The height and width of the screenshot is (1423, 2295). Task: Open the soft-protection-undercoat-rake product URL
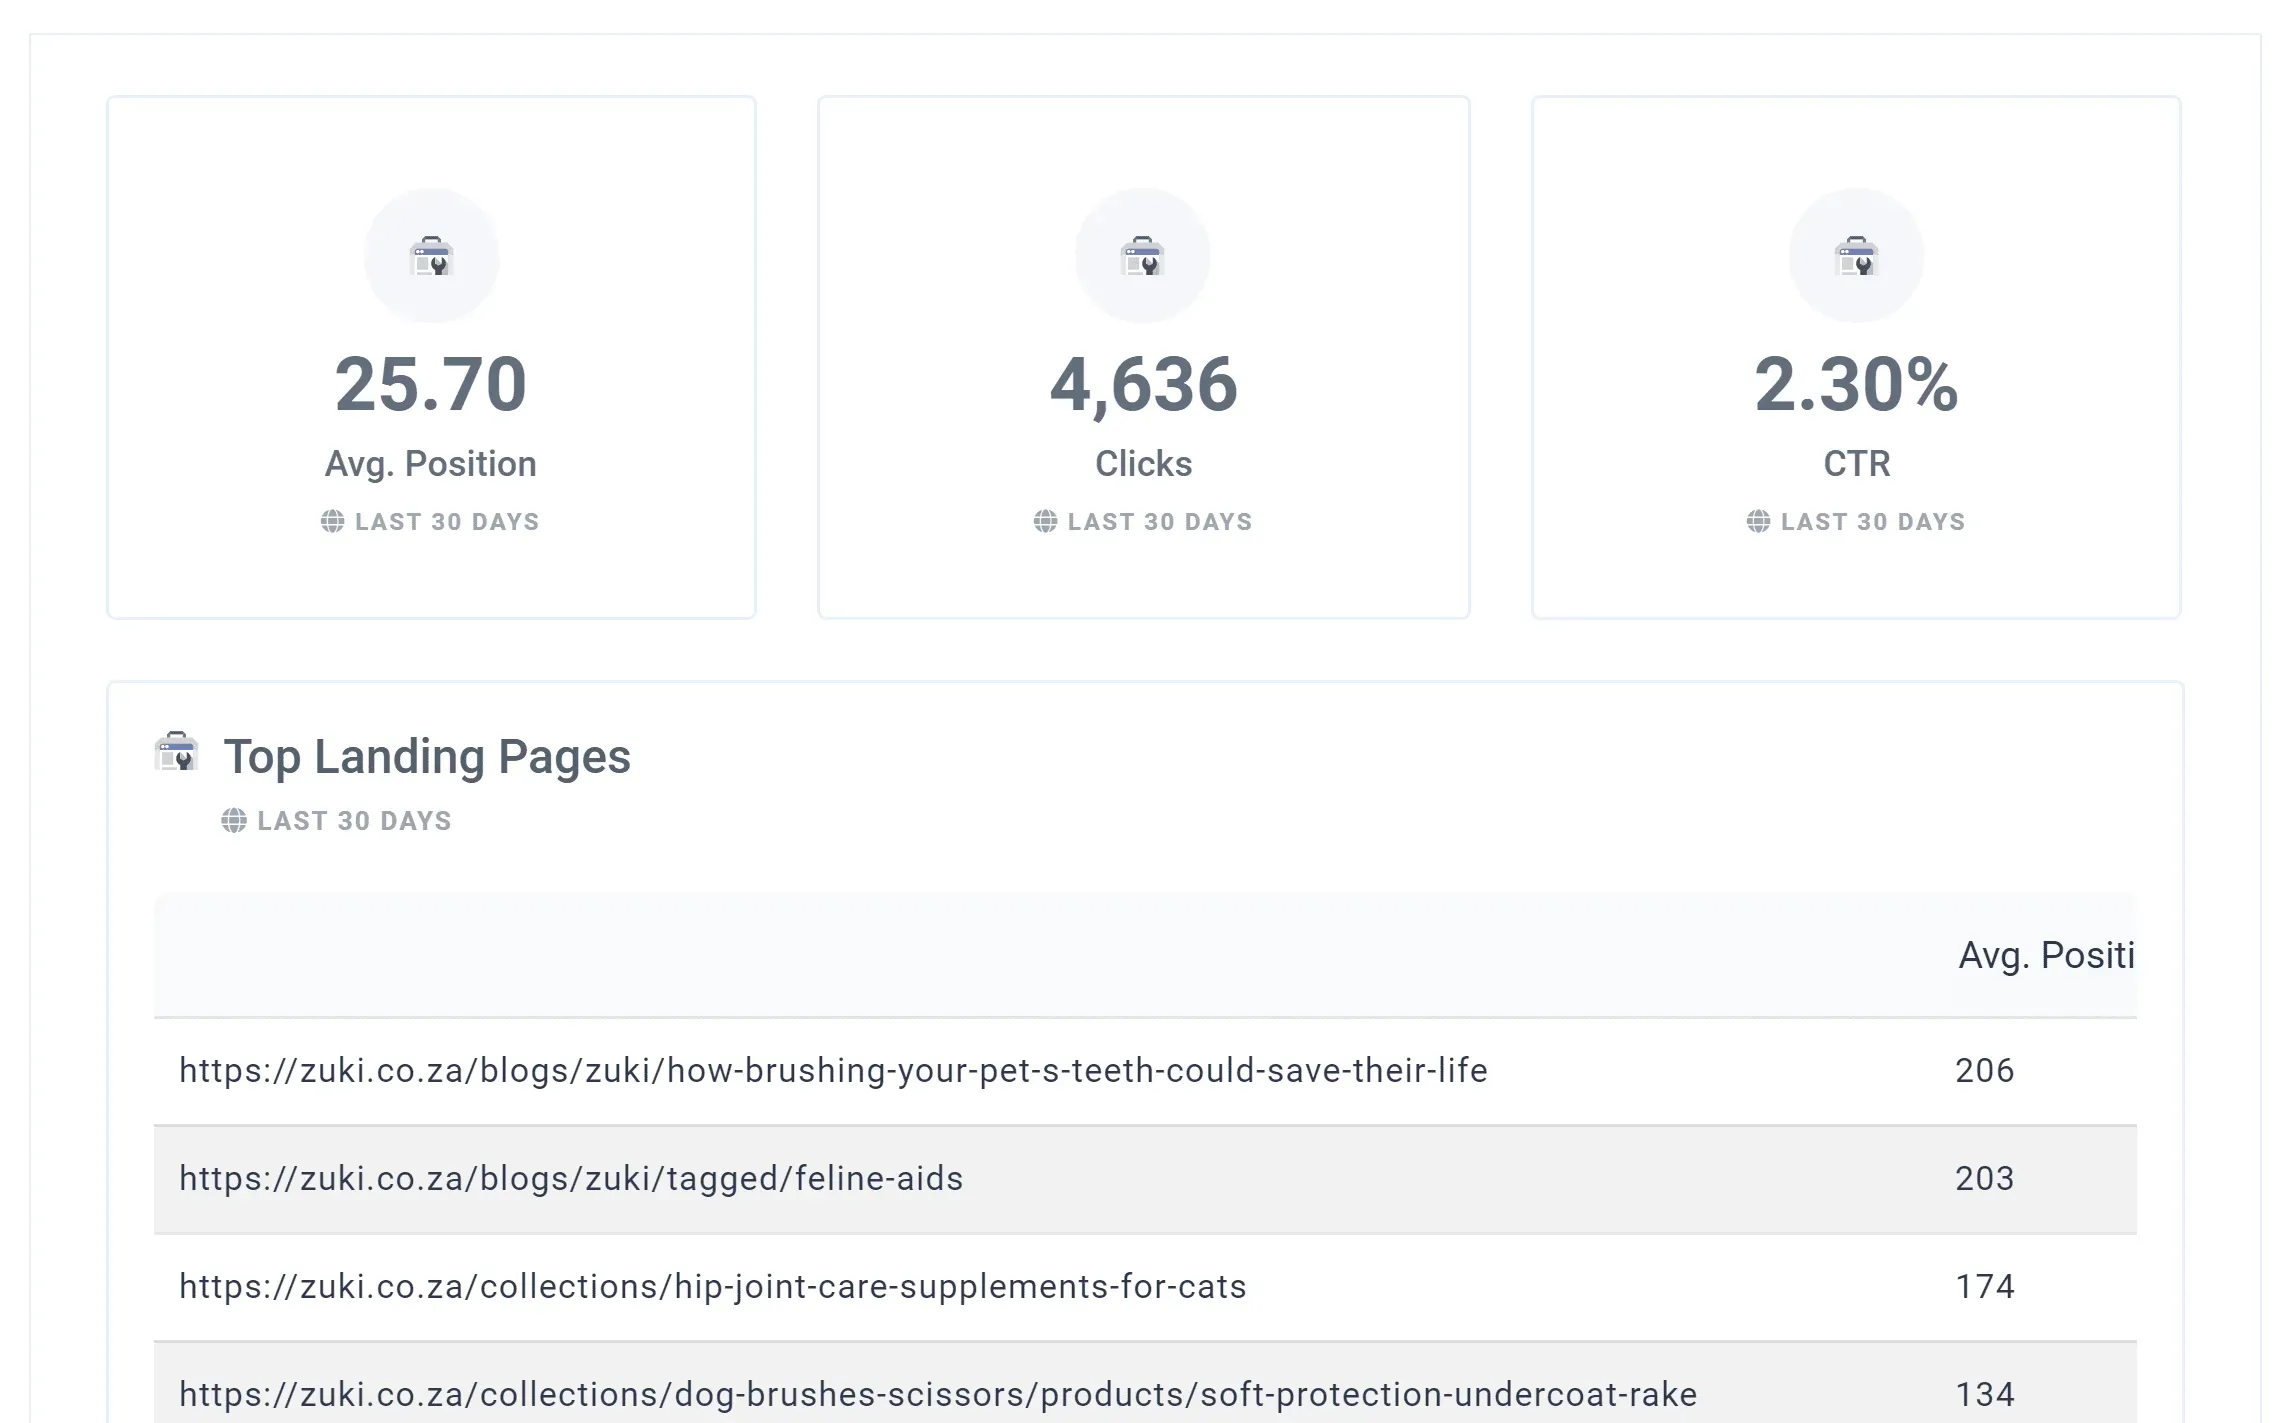(x=938, y=1394)
